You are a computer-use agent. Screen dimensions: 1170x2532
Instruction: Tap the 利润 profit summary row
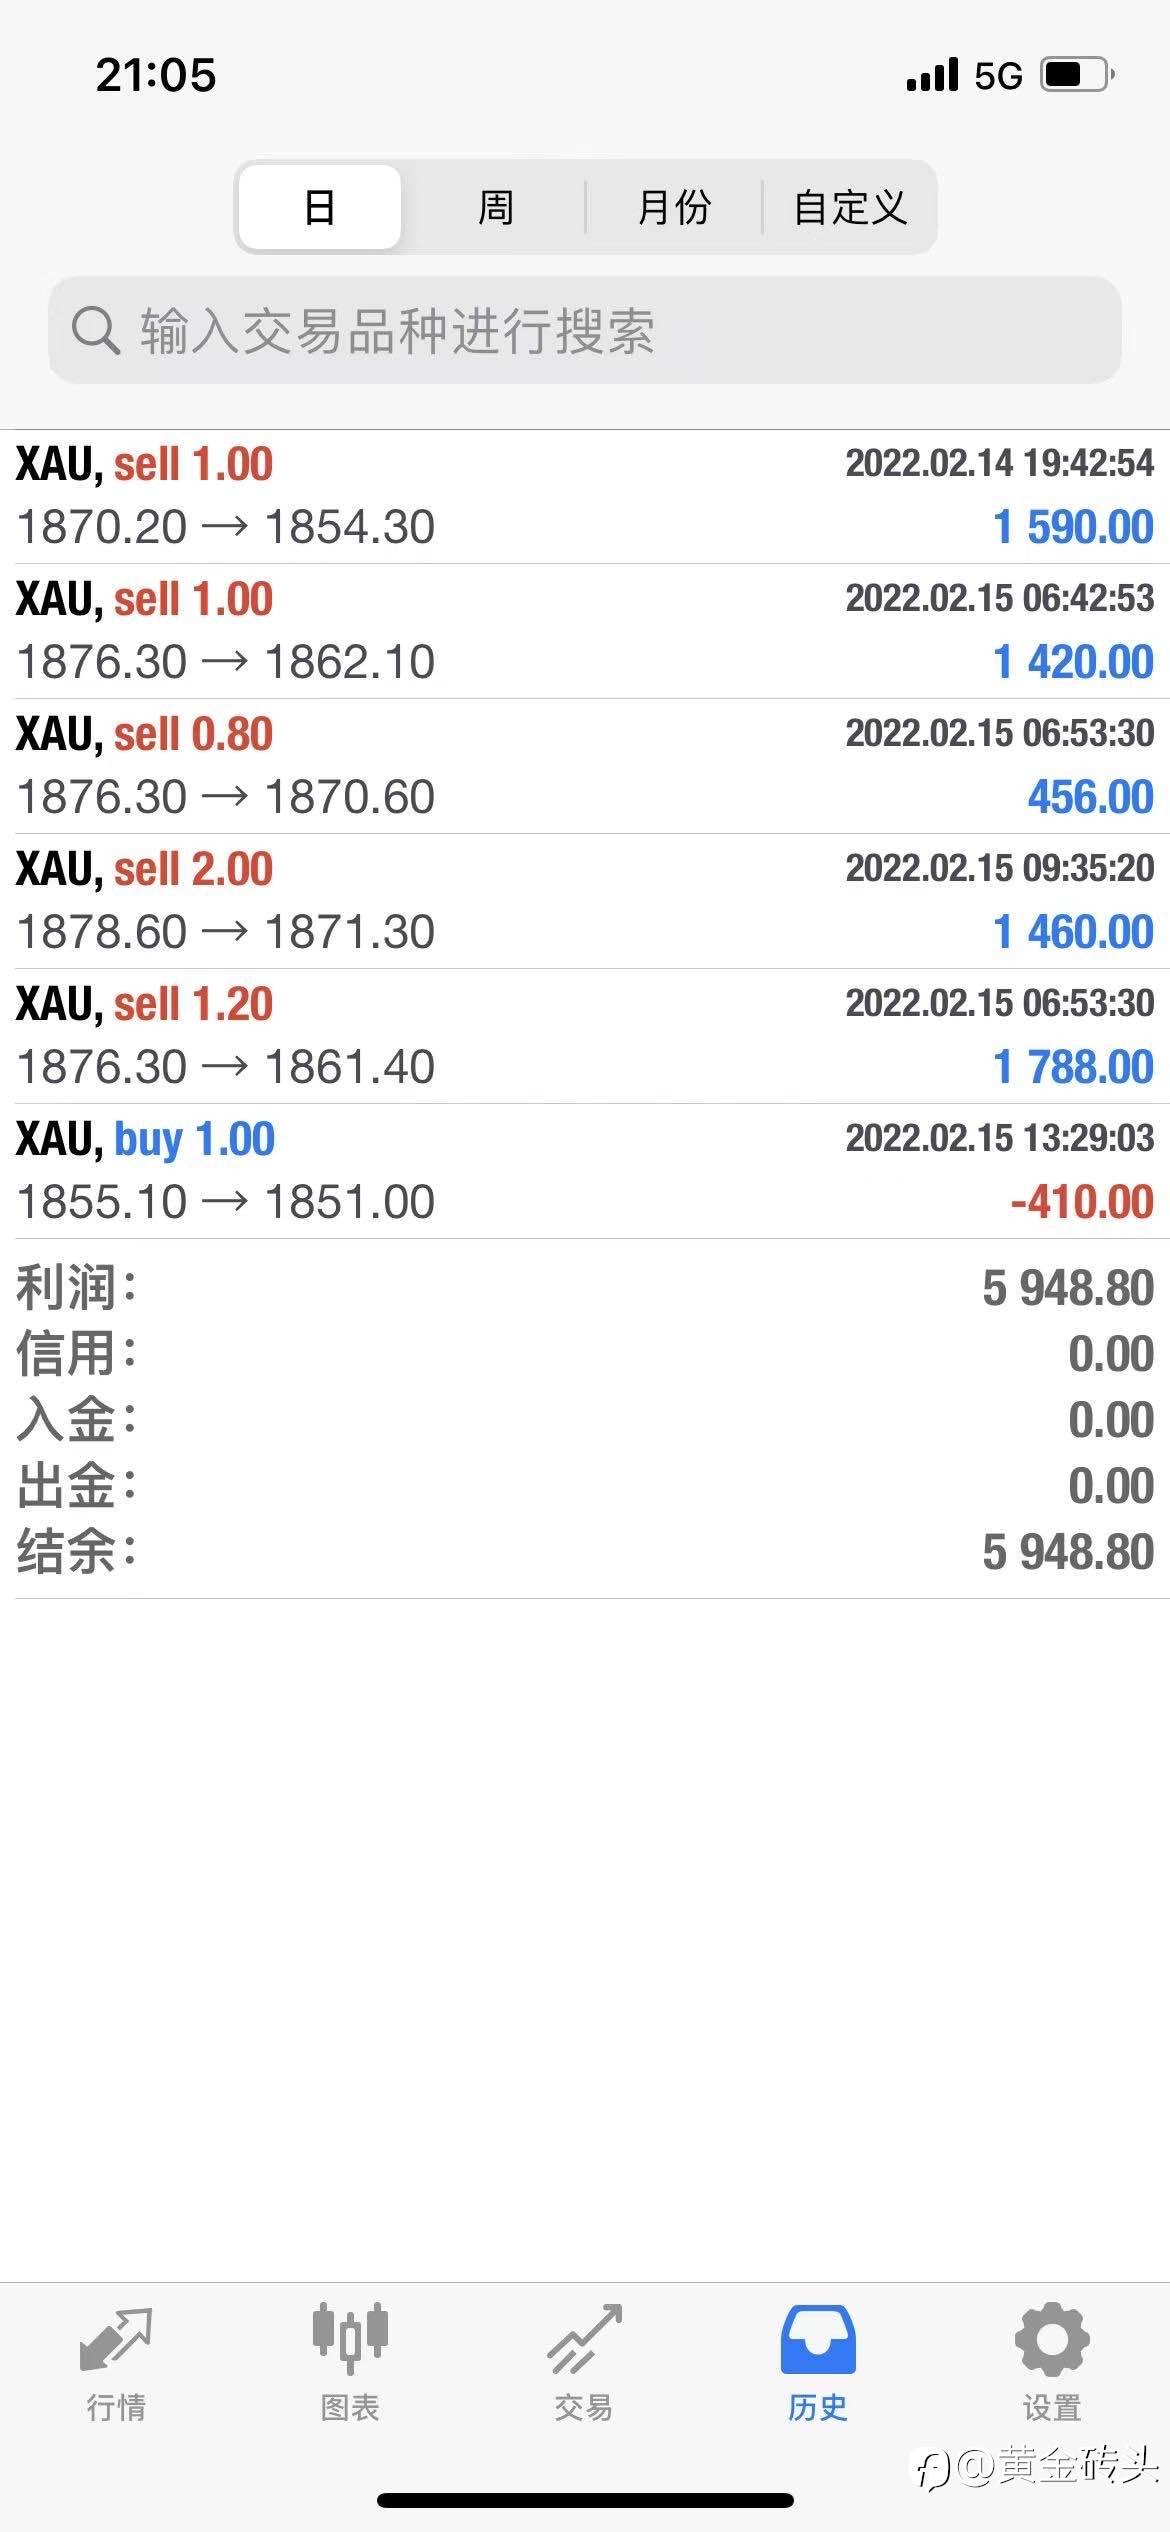coord(585,1287)
